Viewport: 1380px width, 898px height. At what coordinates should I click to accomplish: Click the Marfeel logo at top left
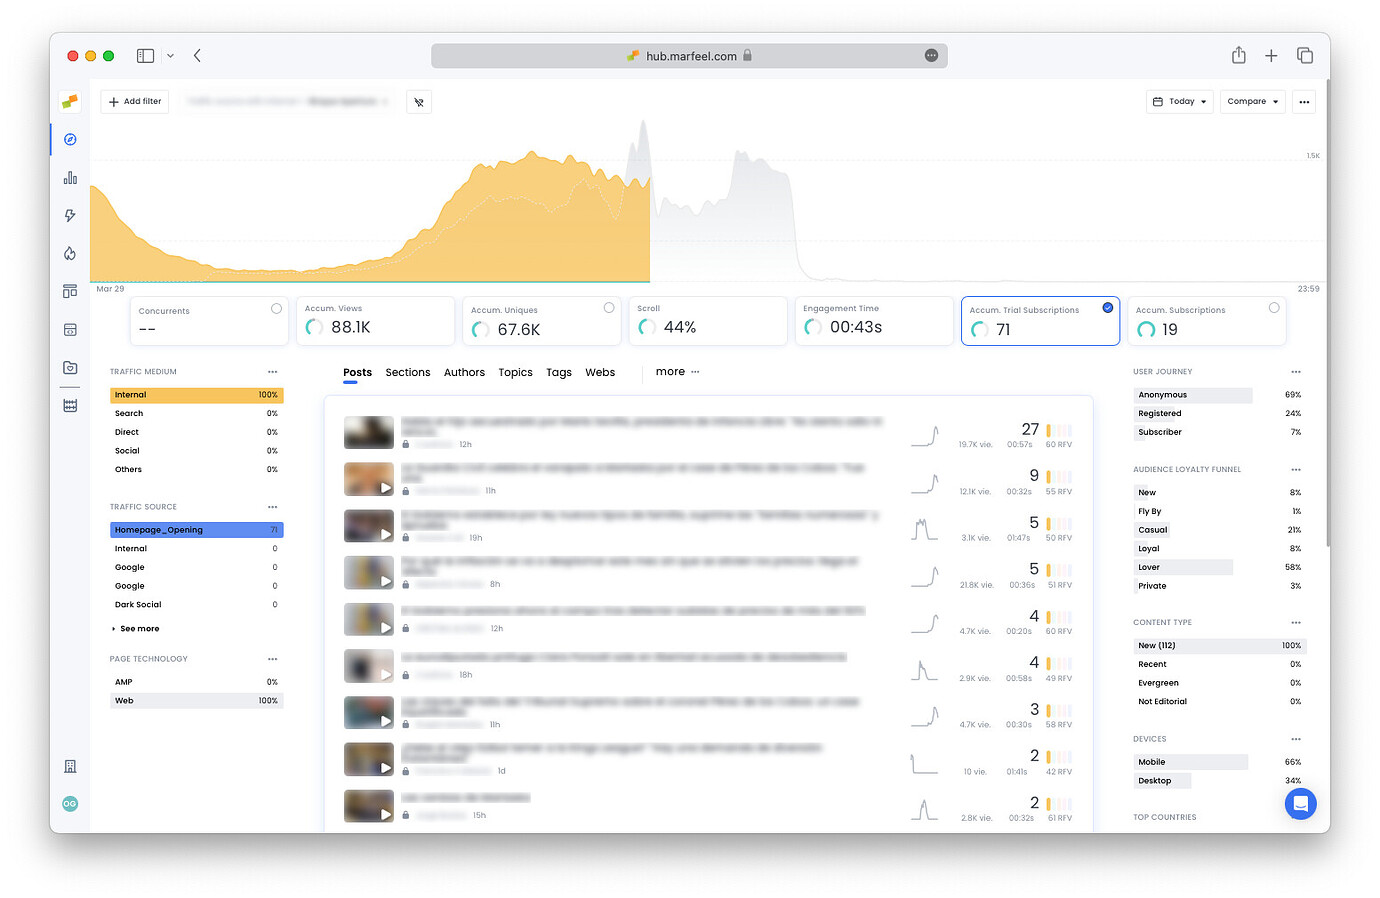[x=69, y=101]
